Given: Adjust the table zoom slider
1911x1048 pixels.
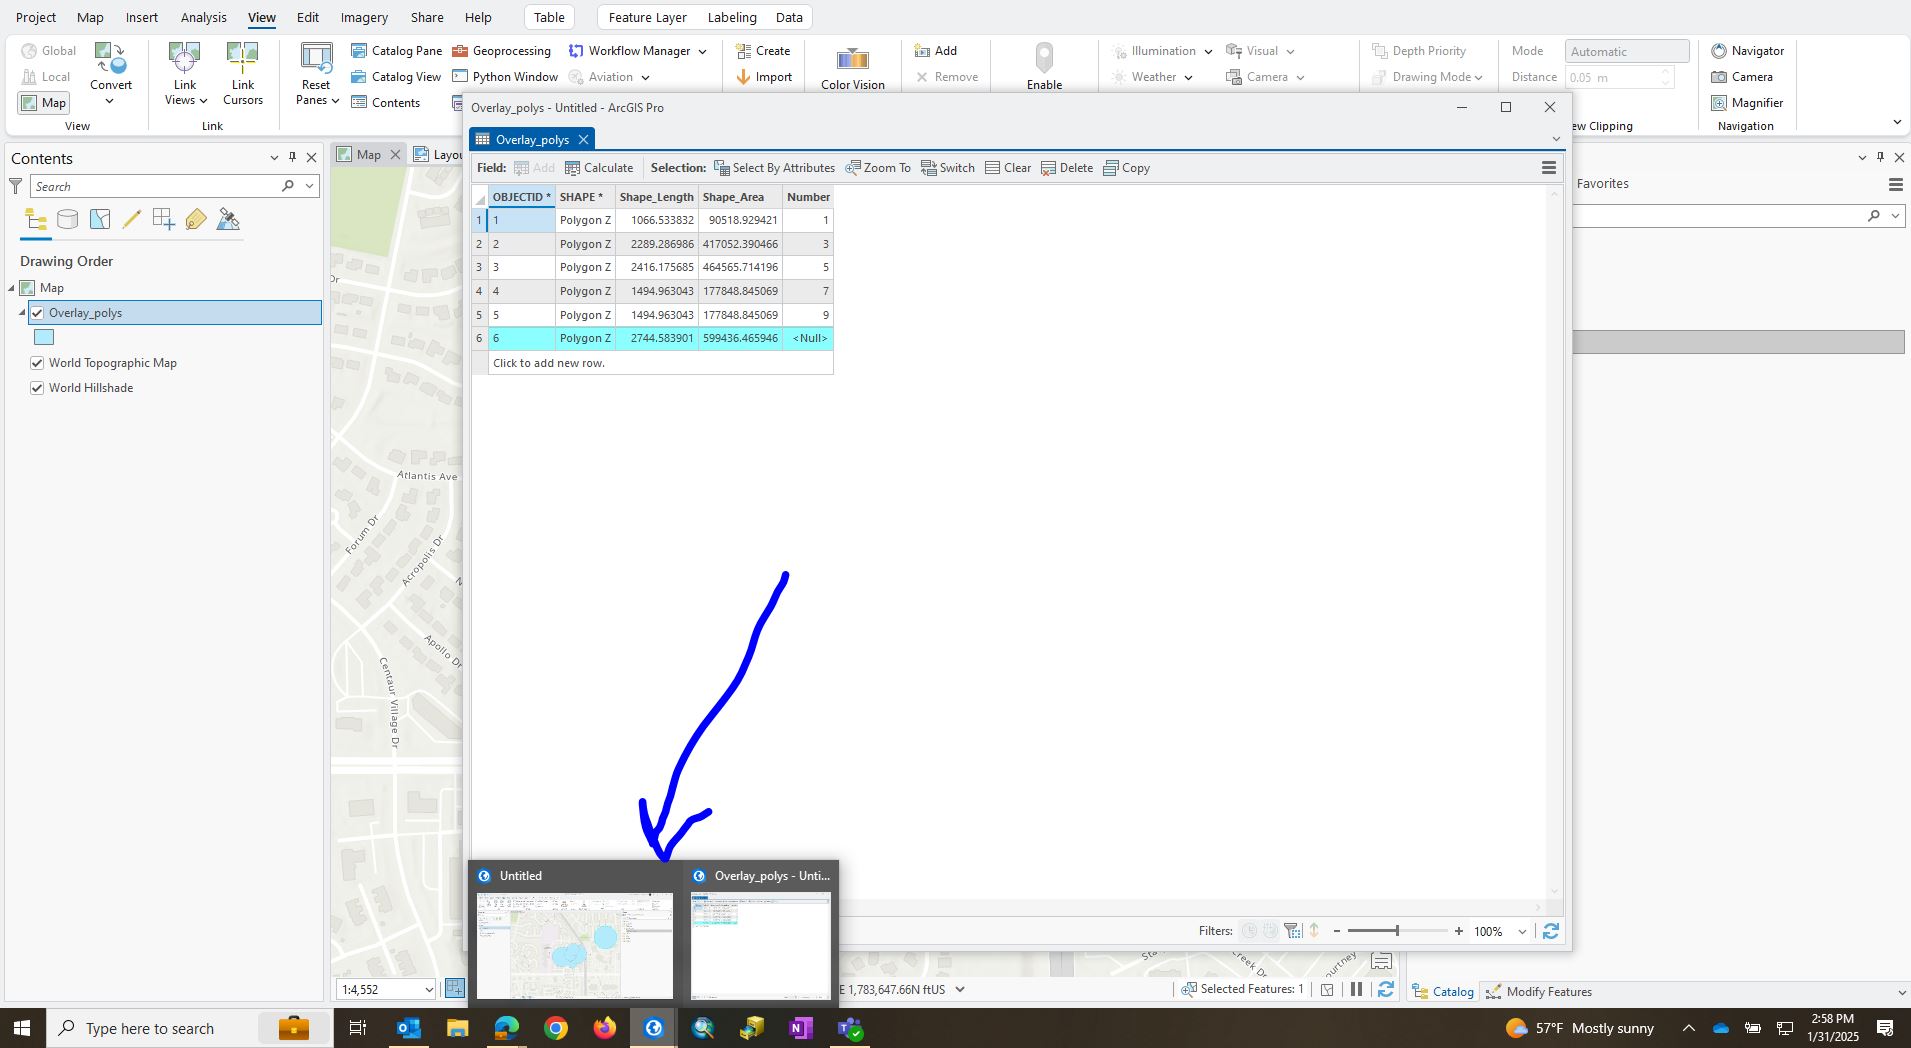Looking at the screenshot, I should [1396, 930].
